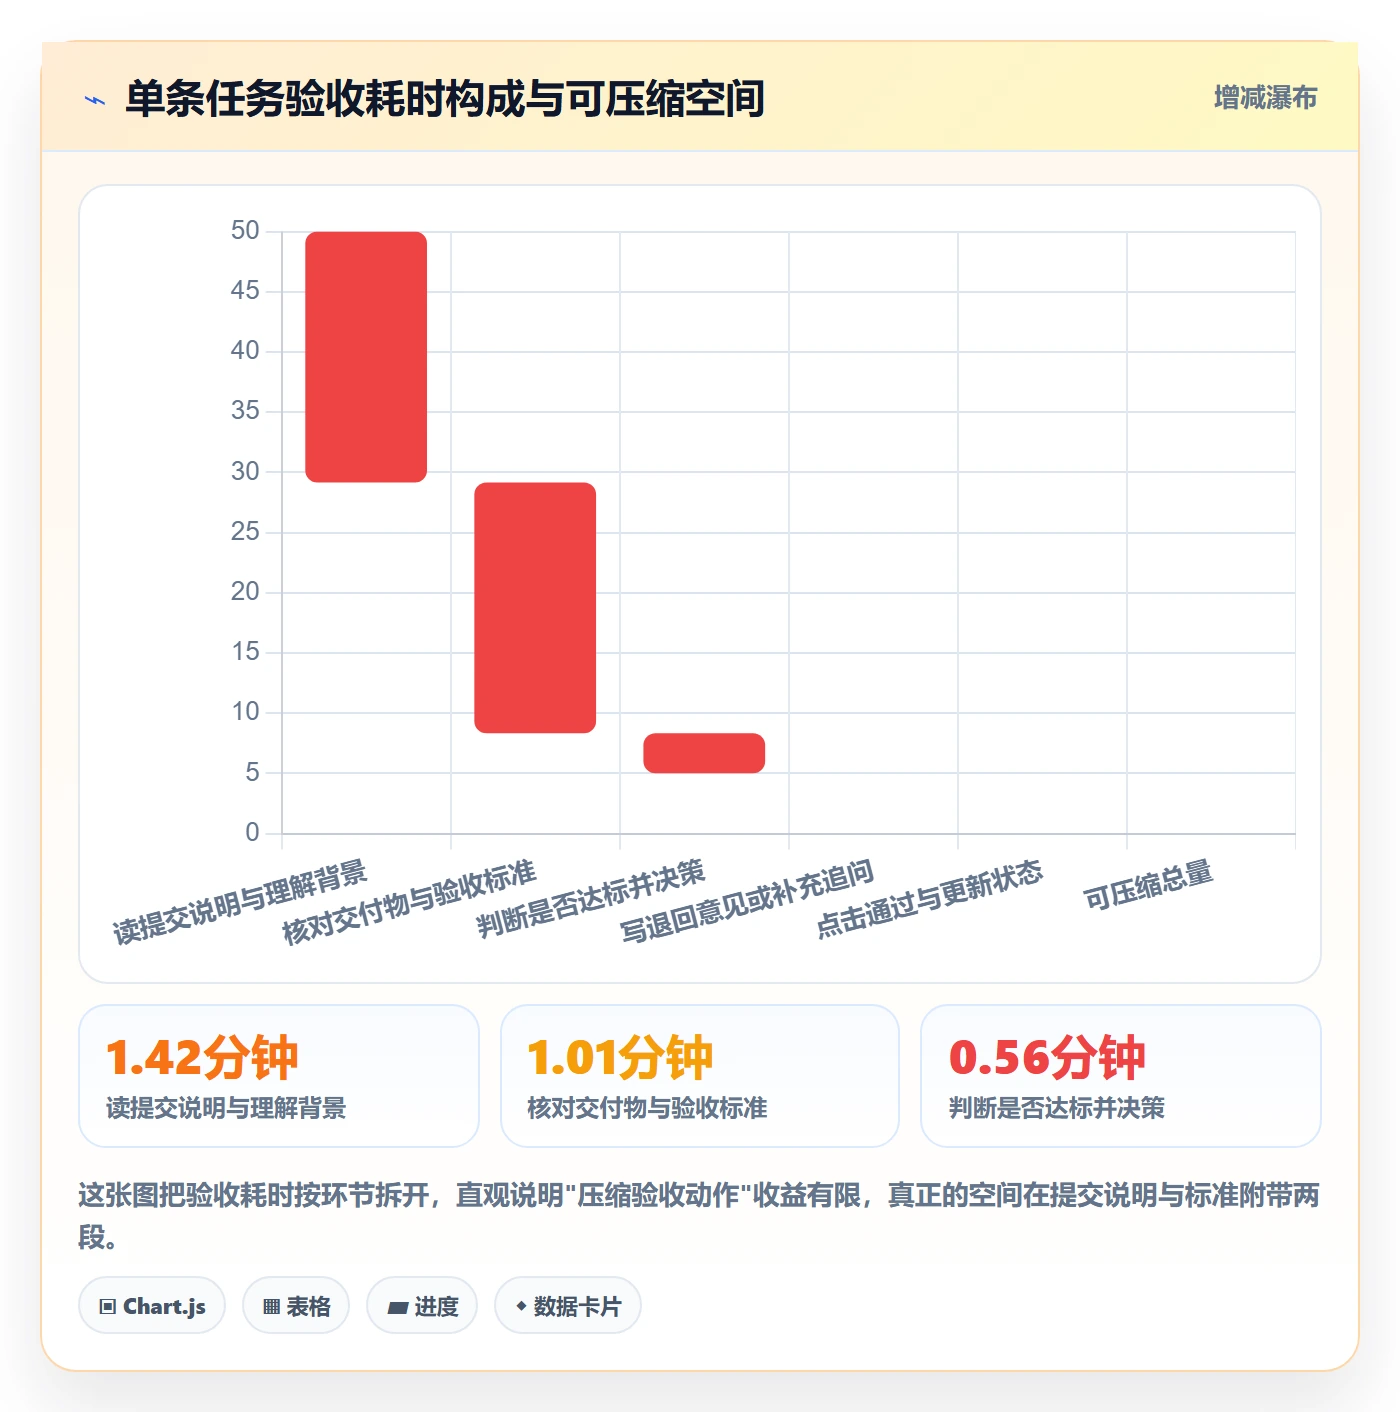
Task: Click the axis label 核对交付物与验收标准
Action: 409,902
